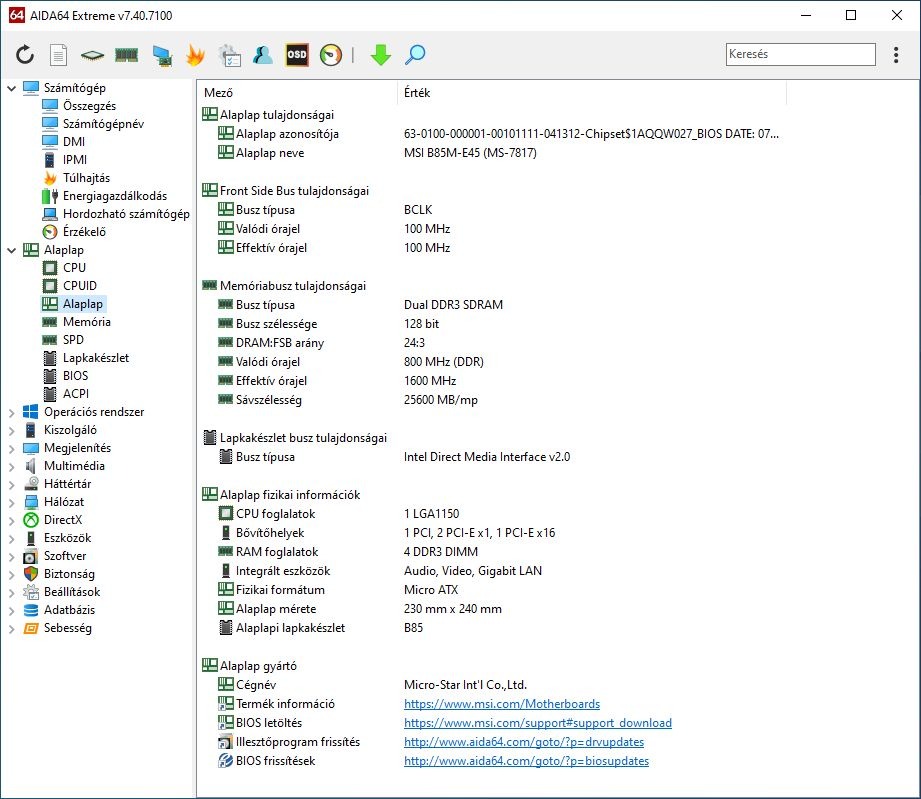Start the stability test flame icon
Viewport: 921px width, 799px height.
(x=195, y=55)
